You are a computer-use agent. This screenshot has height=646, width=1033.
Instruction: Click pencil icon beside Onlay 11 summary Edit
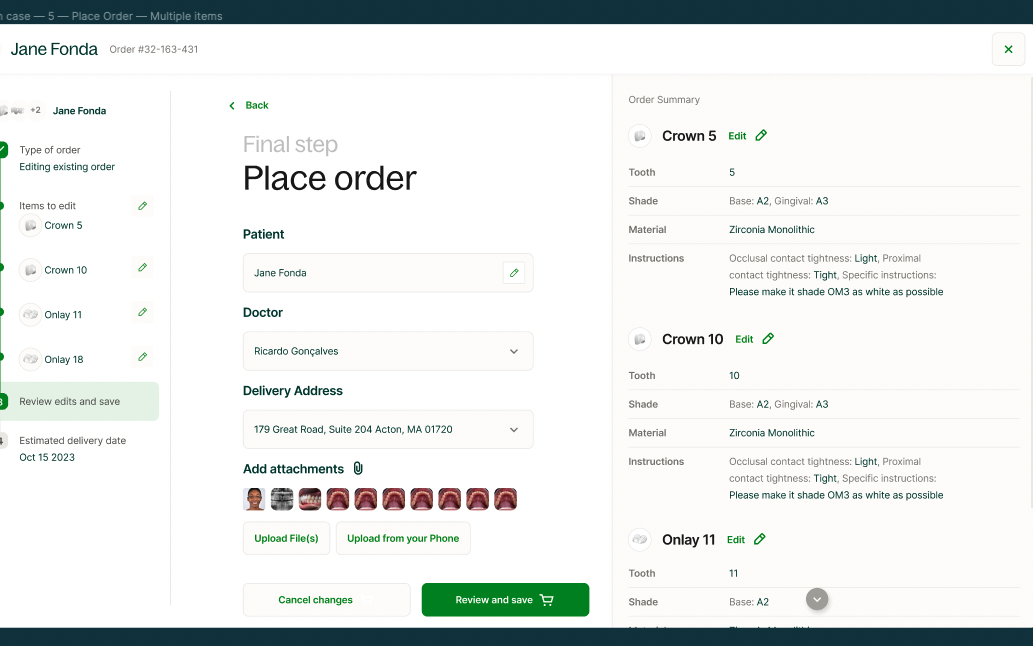[760, 539]
